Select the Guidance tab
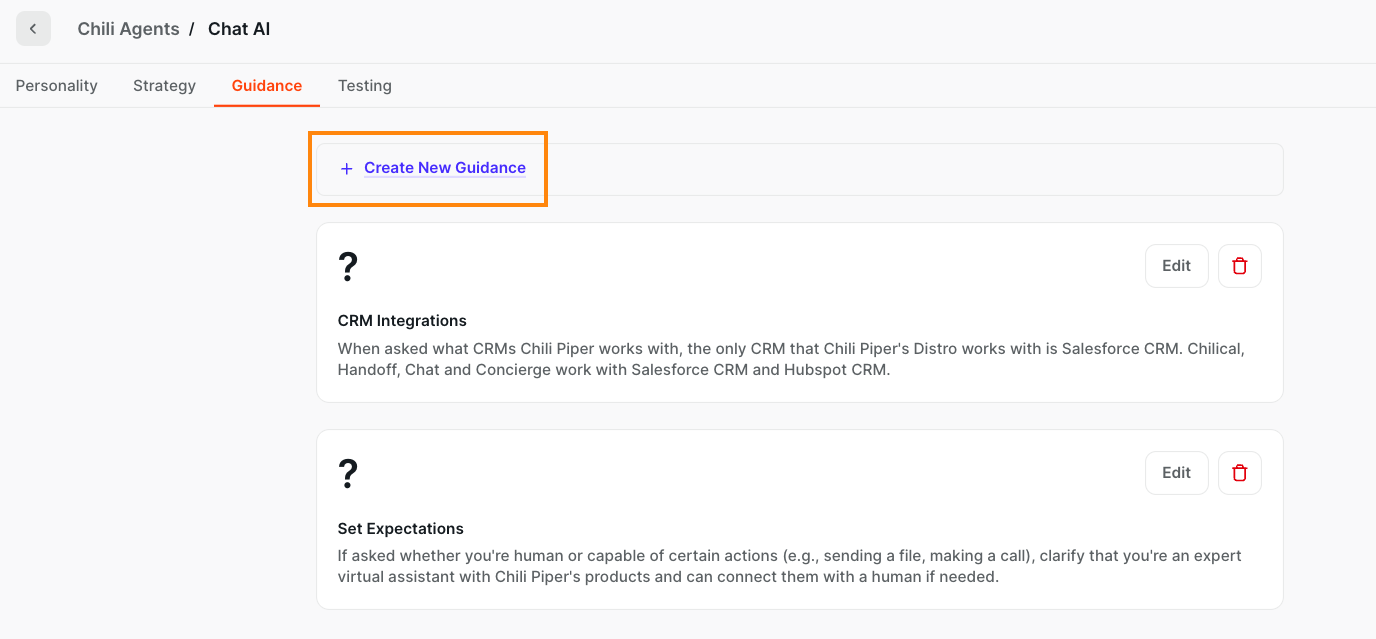 click(267, 86)
